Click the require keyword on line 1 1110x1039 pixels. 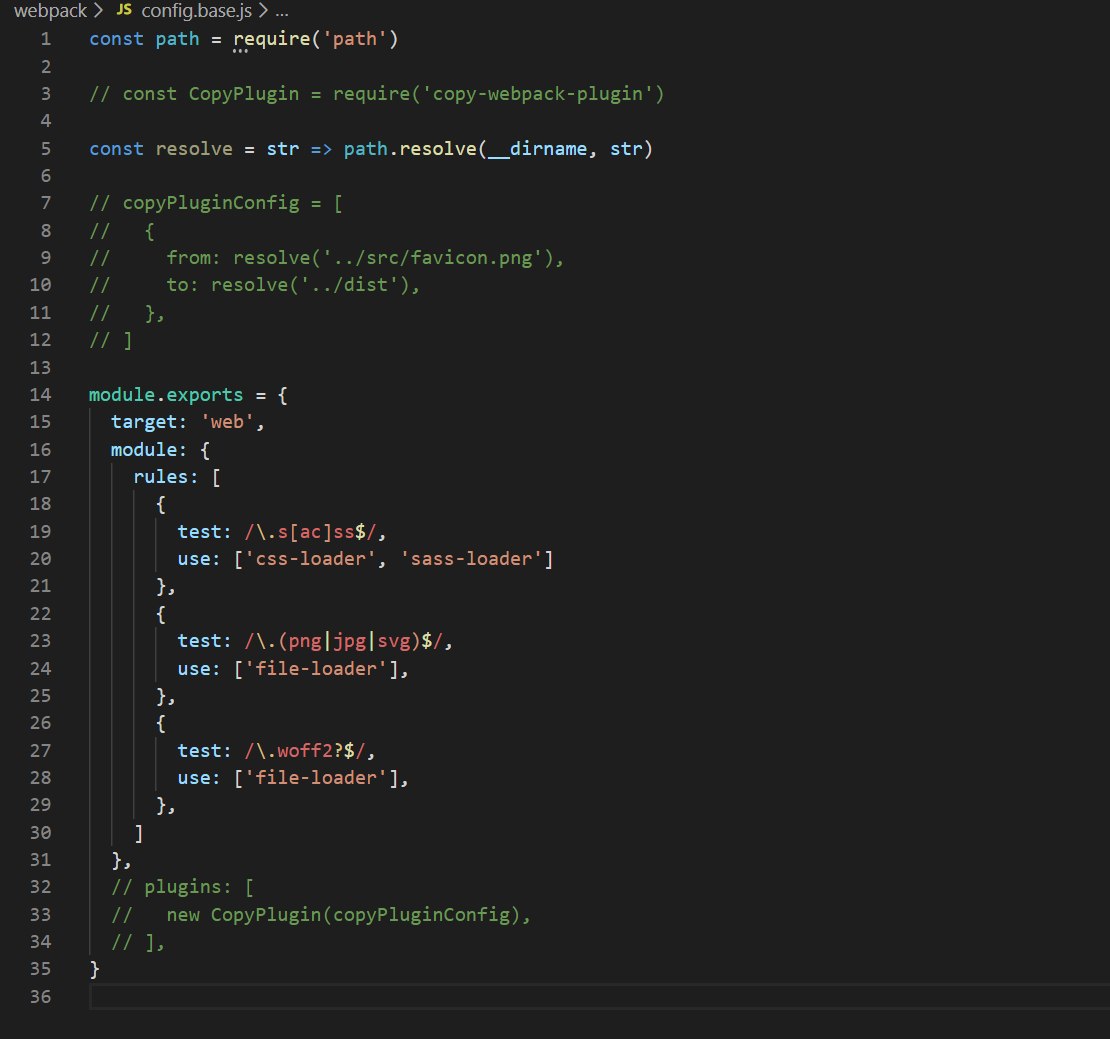point(272,39)
